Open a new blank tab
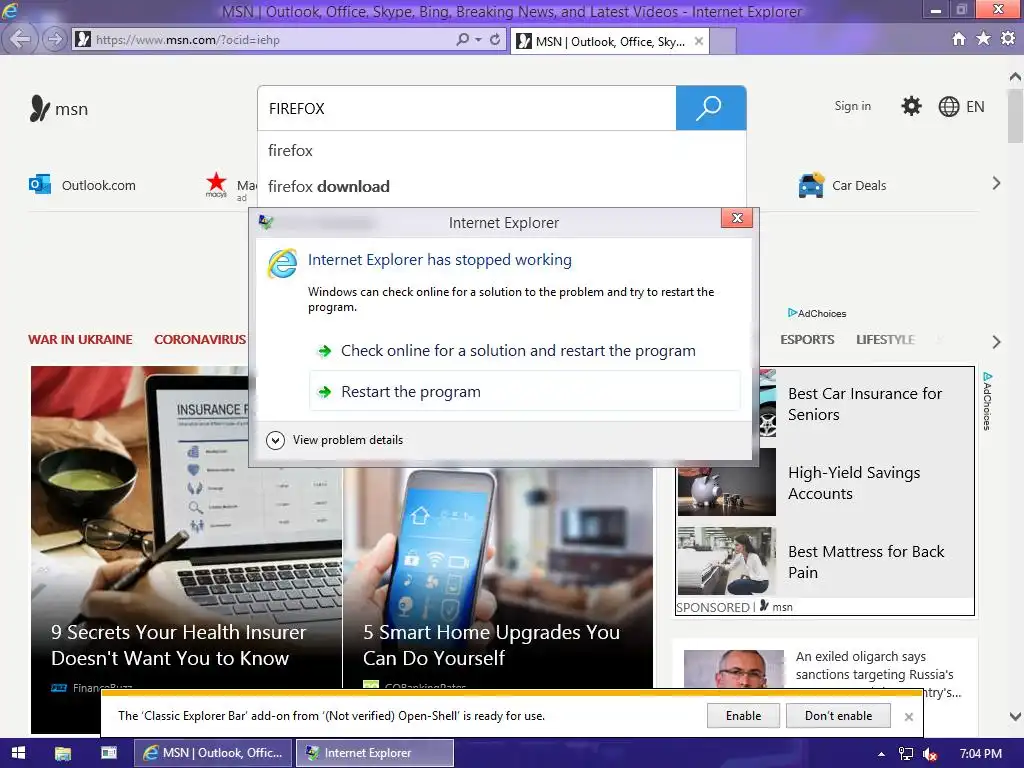Image resolution: width=1024 pixels, height=768 pixels. [x=722, y=41]
